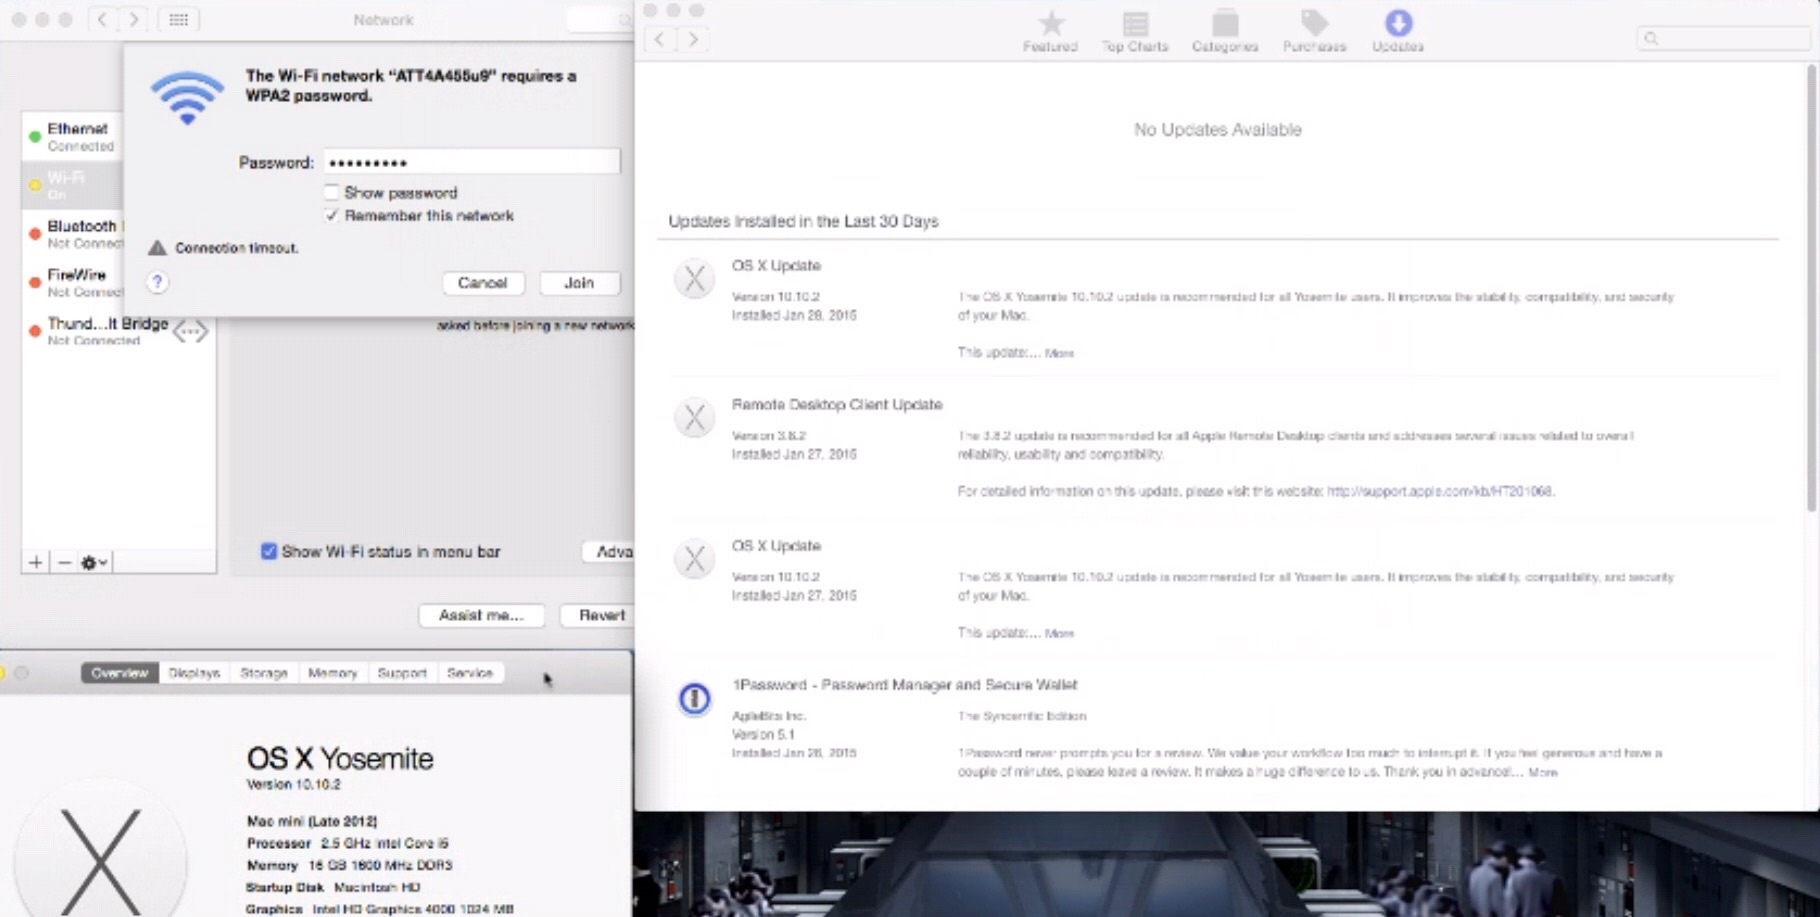Click the 1Password app icon
Screen dimensions: 1820x917
click(694, 699)
